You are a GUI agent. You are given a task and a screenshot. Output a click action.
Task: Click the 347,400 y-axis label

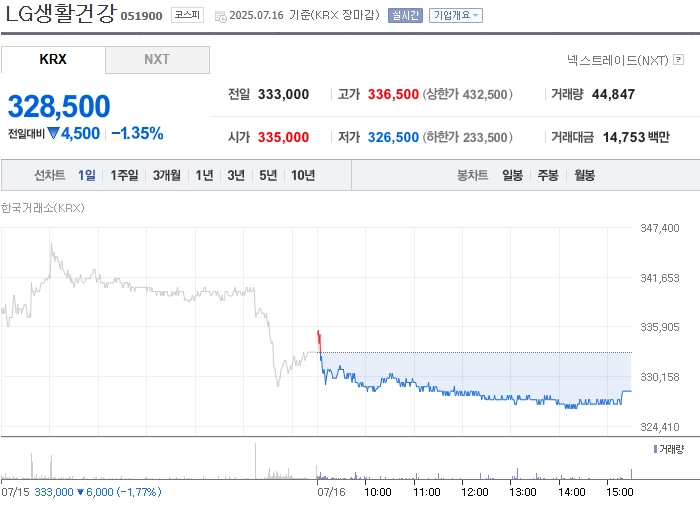(660, 228)
